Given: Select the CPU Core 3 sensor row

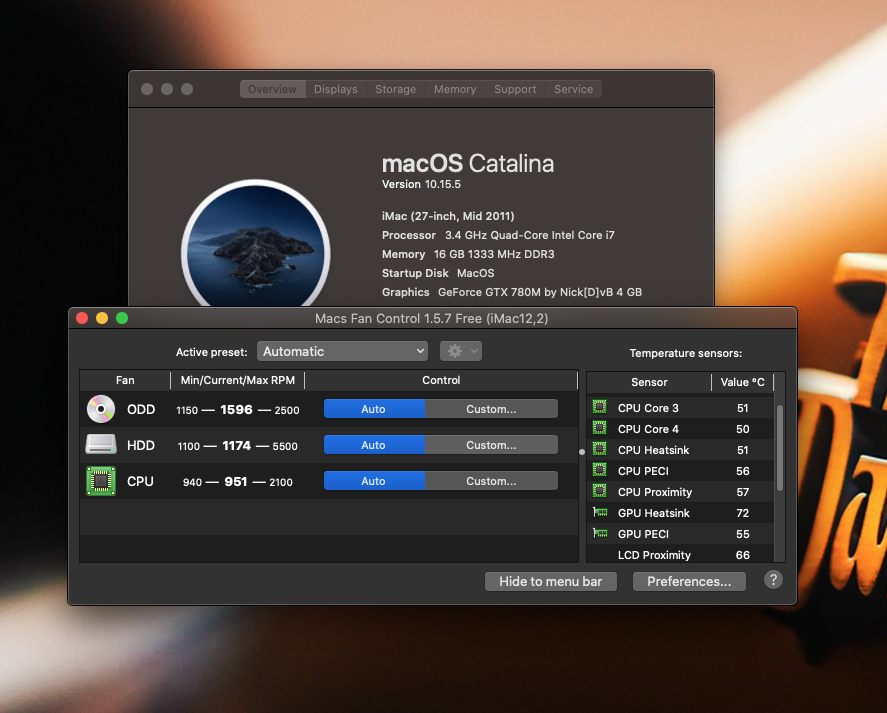Looking at the screenshot, I should coord(681,407).
